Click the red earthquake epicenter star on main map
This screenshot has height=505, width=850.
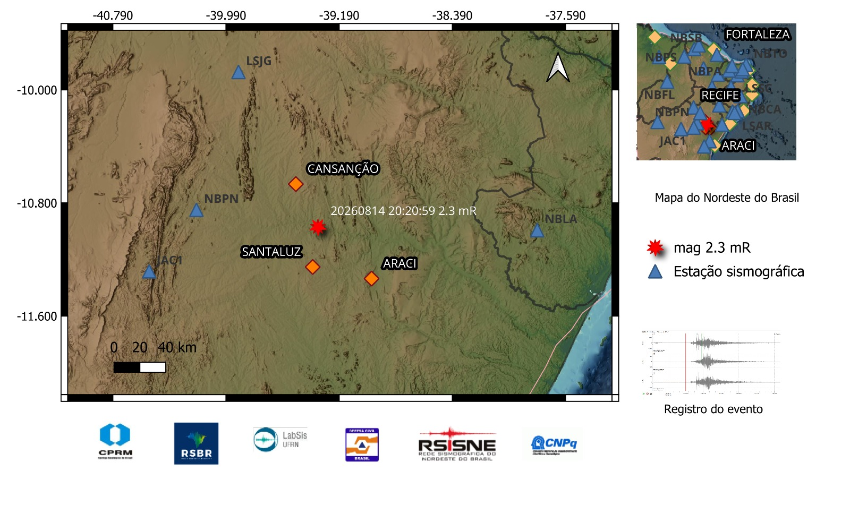(318, 227)
